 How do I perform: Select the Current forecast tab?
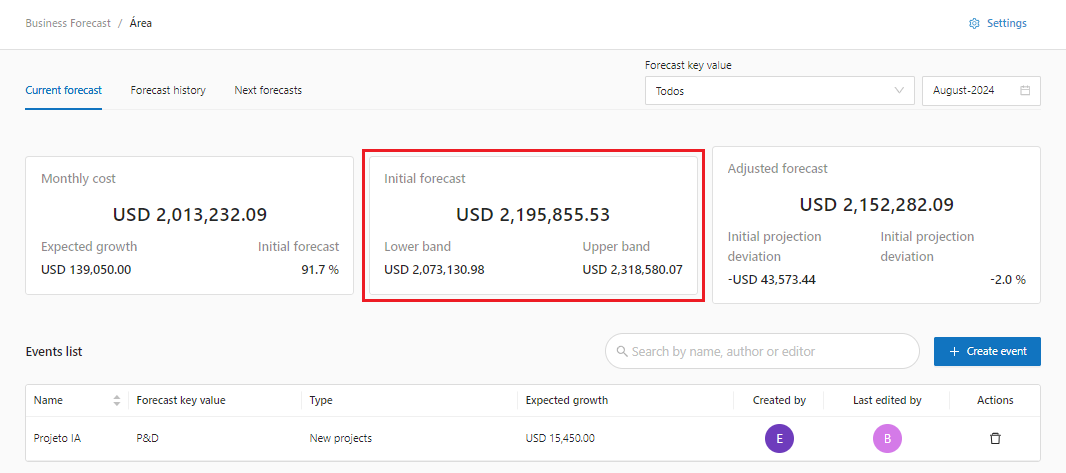tap(63, 90)
